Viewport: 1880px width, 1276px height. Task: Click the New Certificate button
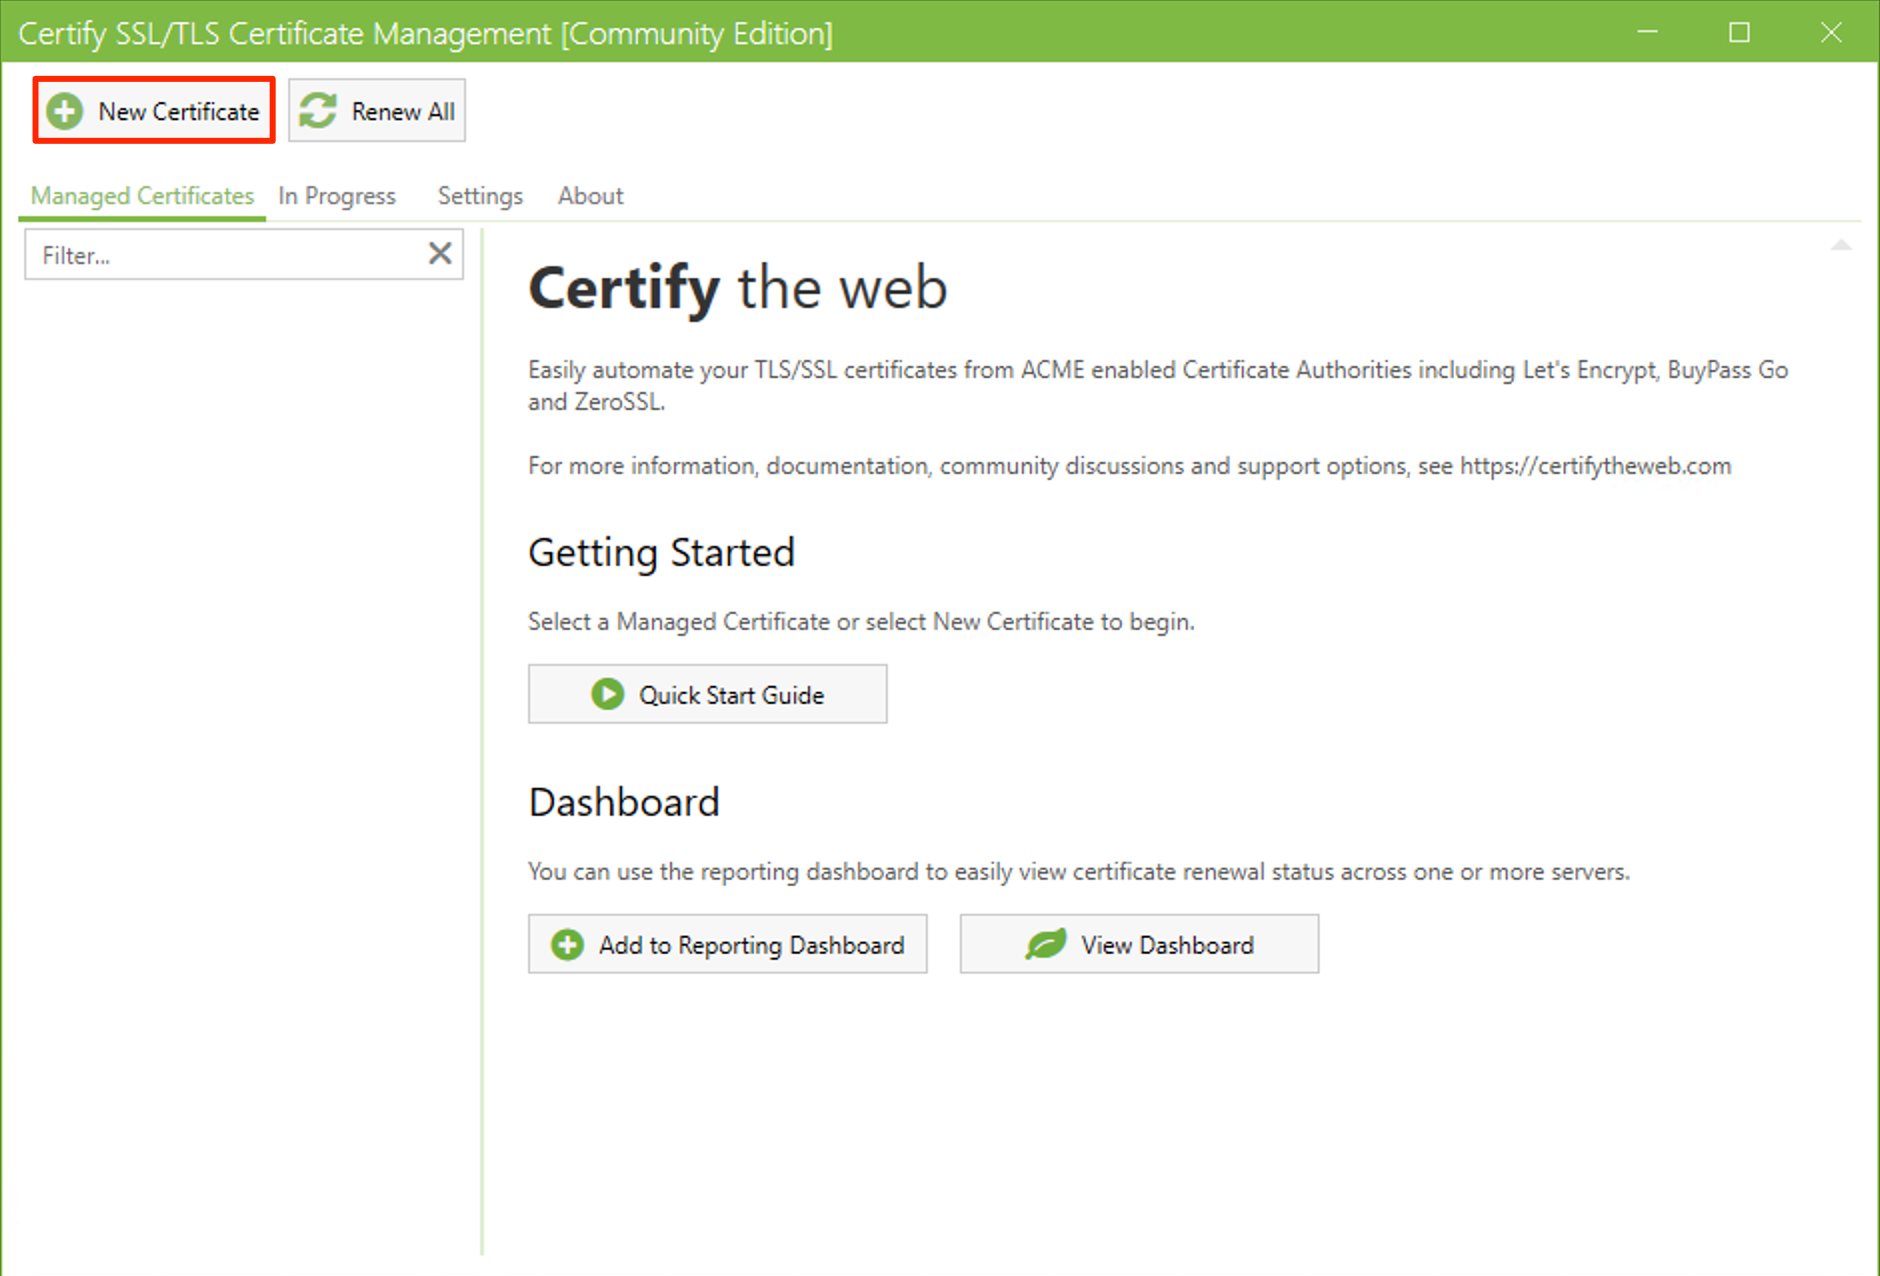(x=154, y=110)
